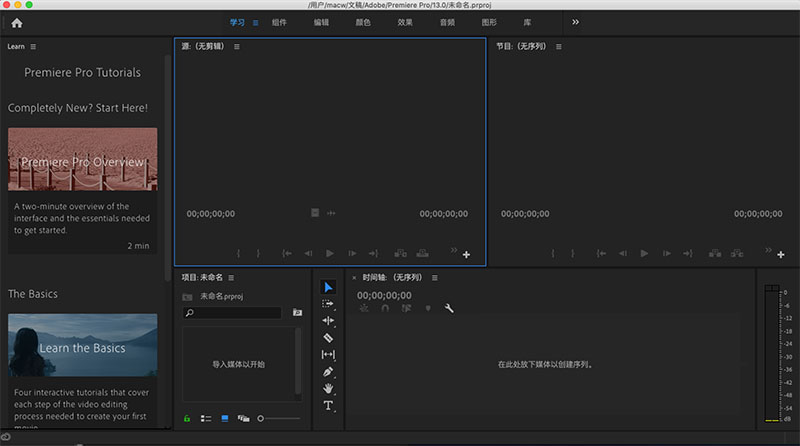800x446 pixels.
Task: Toggle snap magnet in timeline
Action: click(x=385, y=308)
